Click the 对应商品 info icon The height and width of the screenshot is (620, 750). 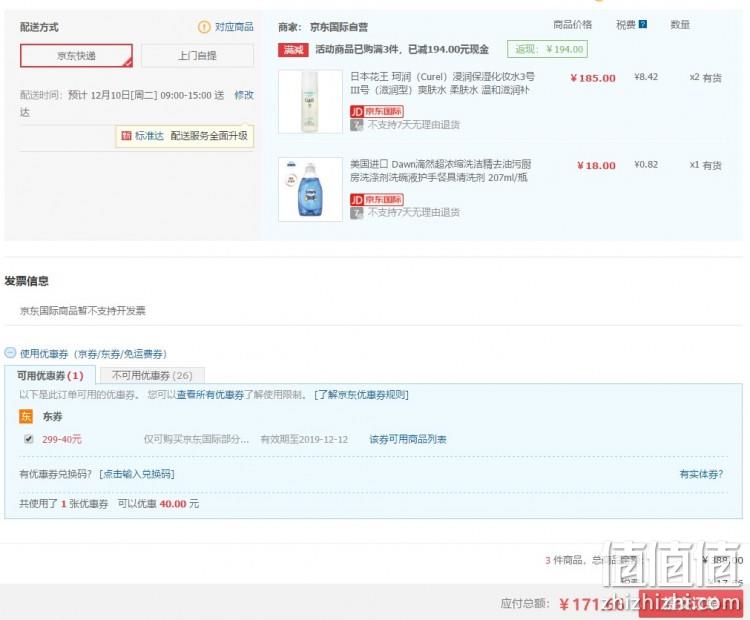coord(204,27)
